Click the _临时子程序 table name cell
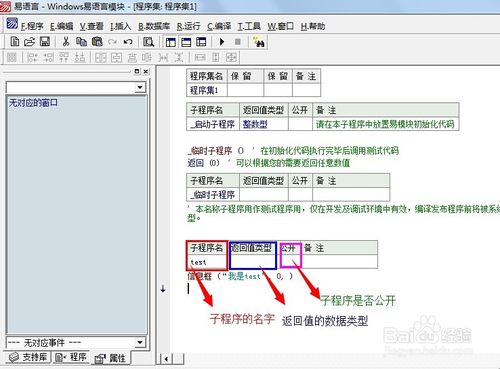This screenshot has height=369, width=500. tap(213, 194)
